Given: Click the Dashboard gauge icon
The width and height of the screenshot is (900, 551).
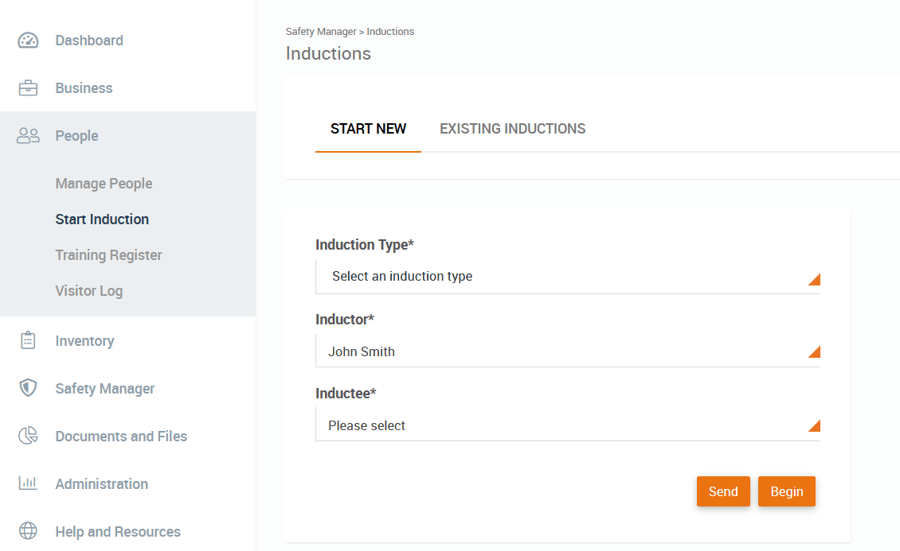Looking at the screenshot, I should [x=28, y=40].
